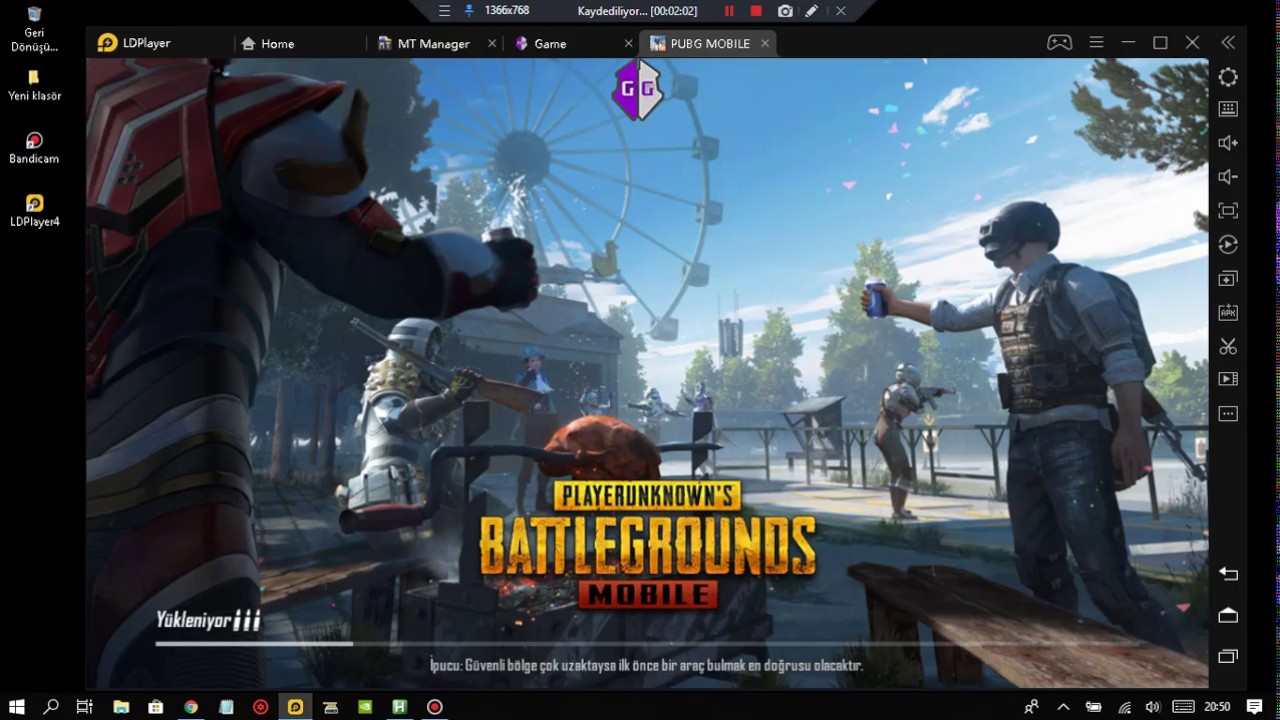Capture image with Bandicam camera icon

point(785,11)
